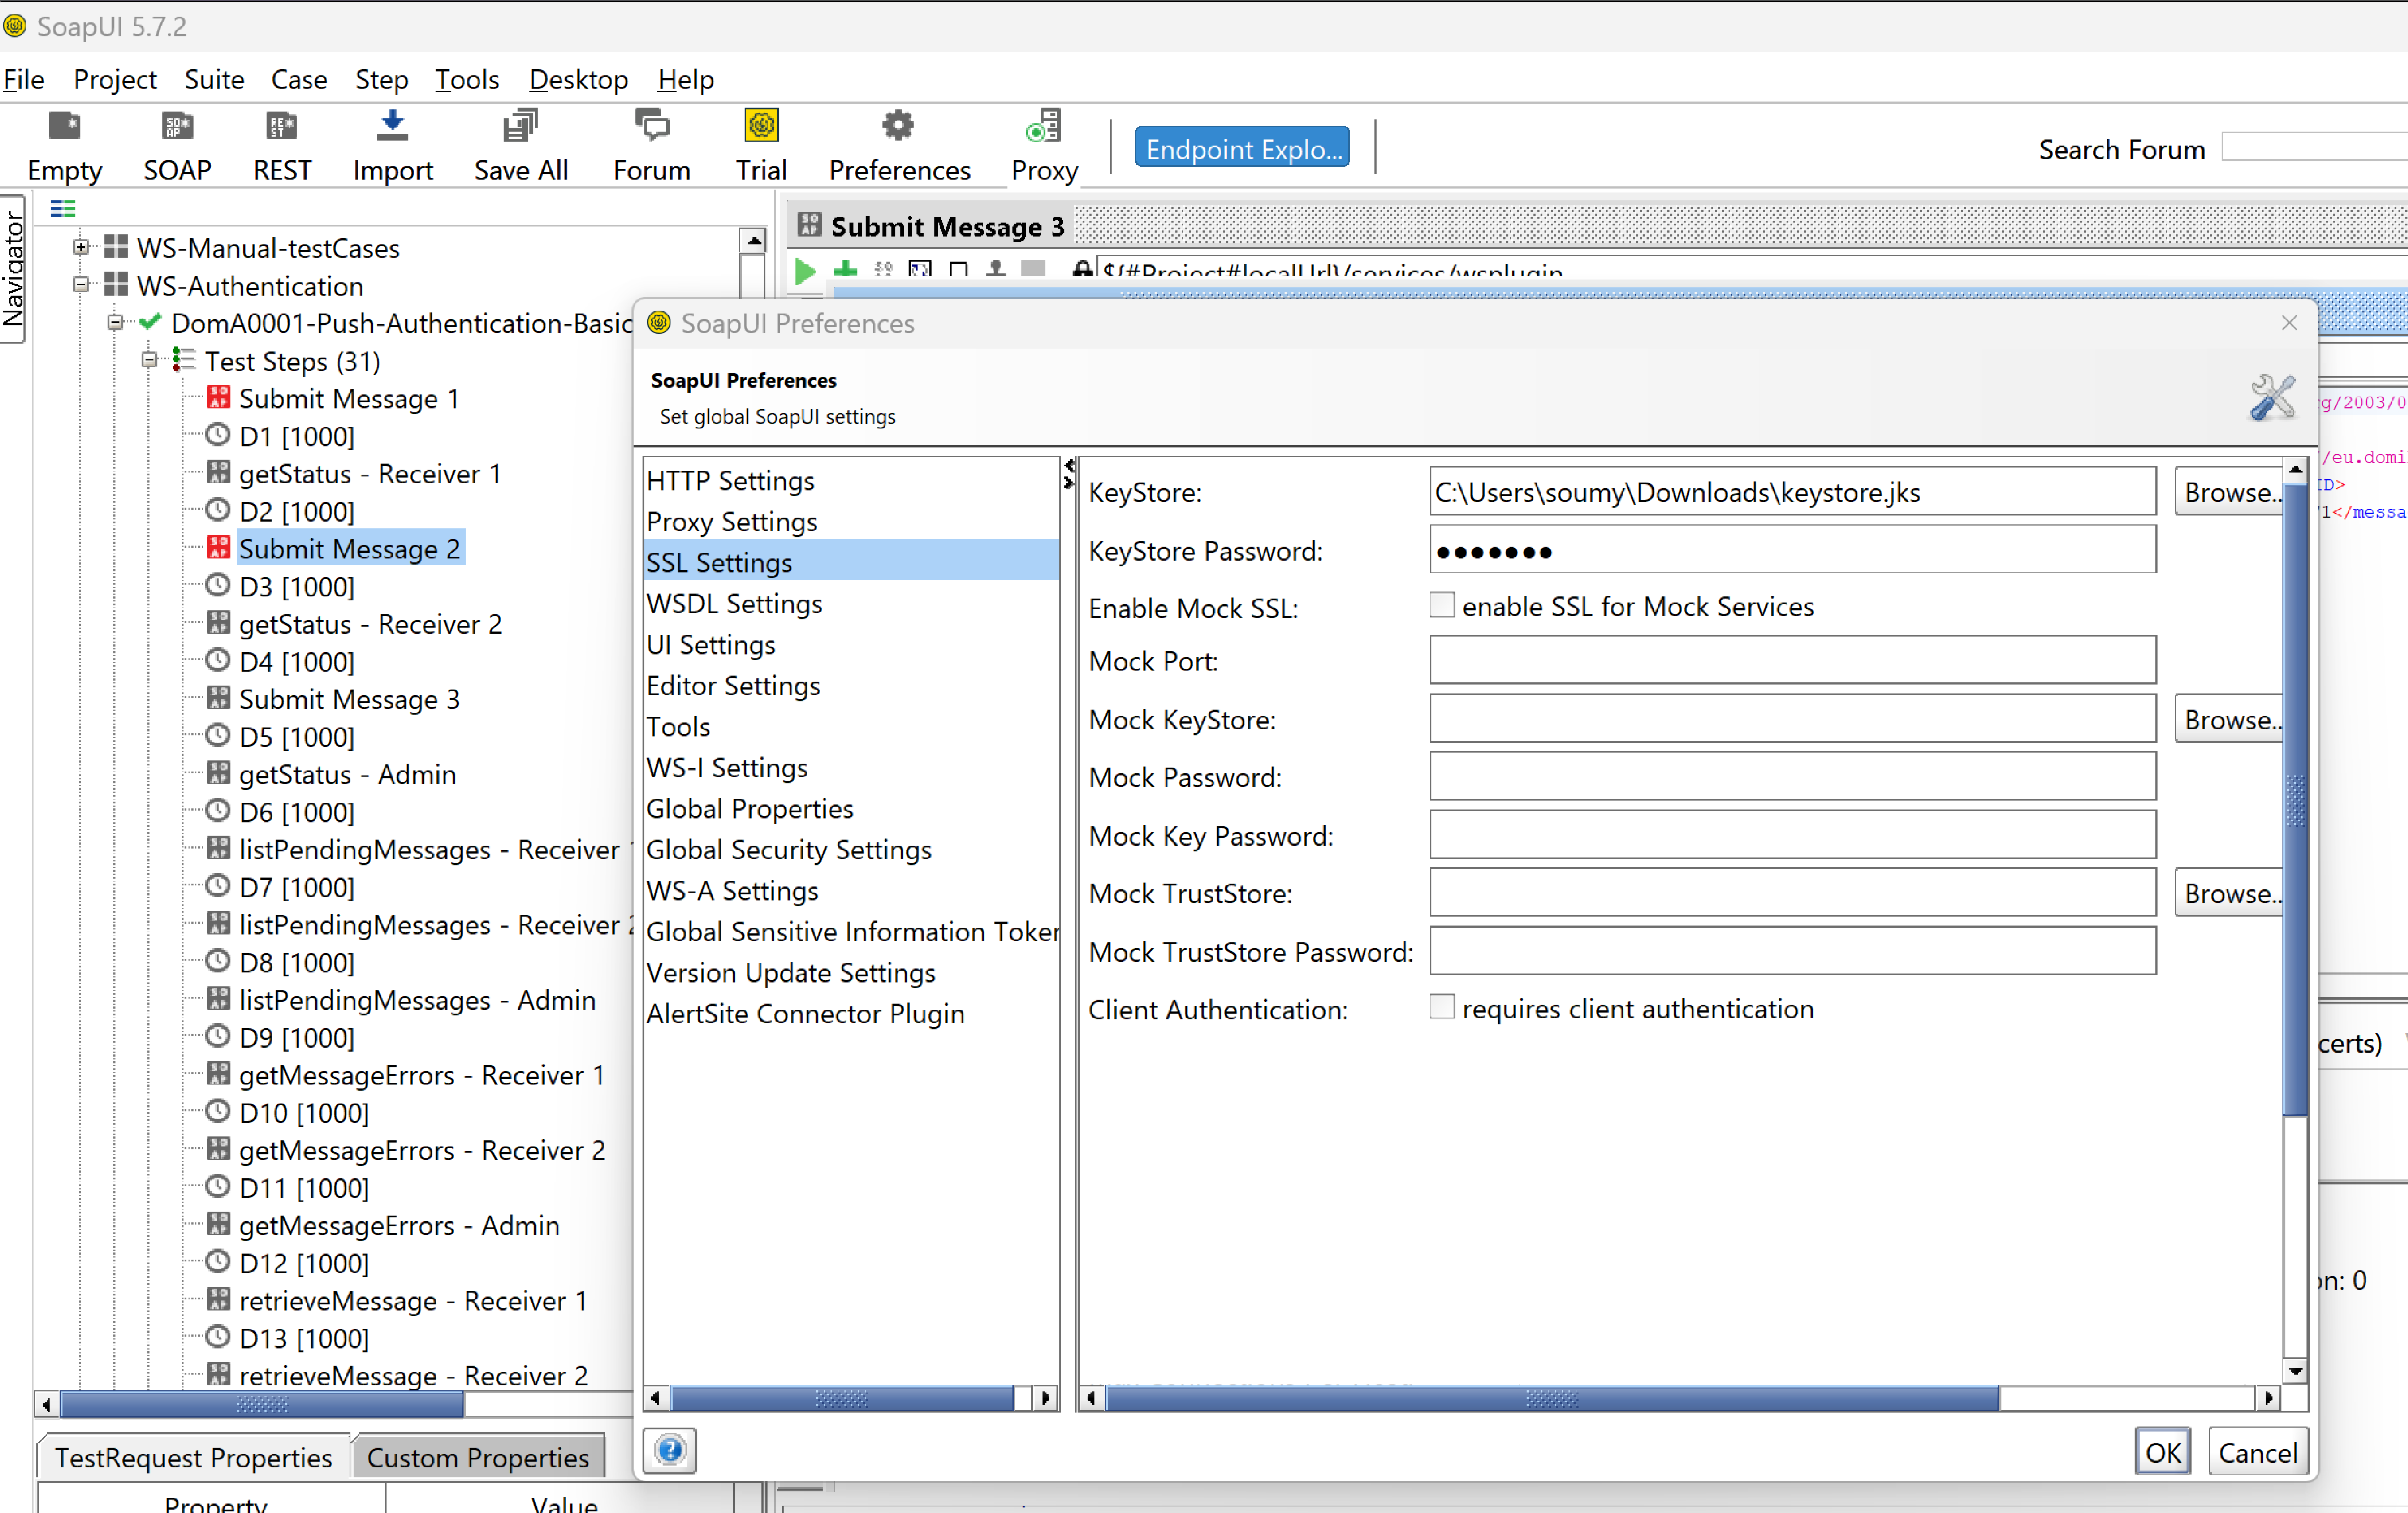
Task: Click the Endpoint Explorer button
Action: click(1242, 148)
